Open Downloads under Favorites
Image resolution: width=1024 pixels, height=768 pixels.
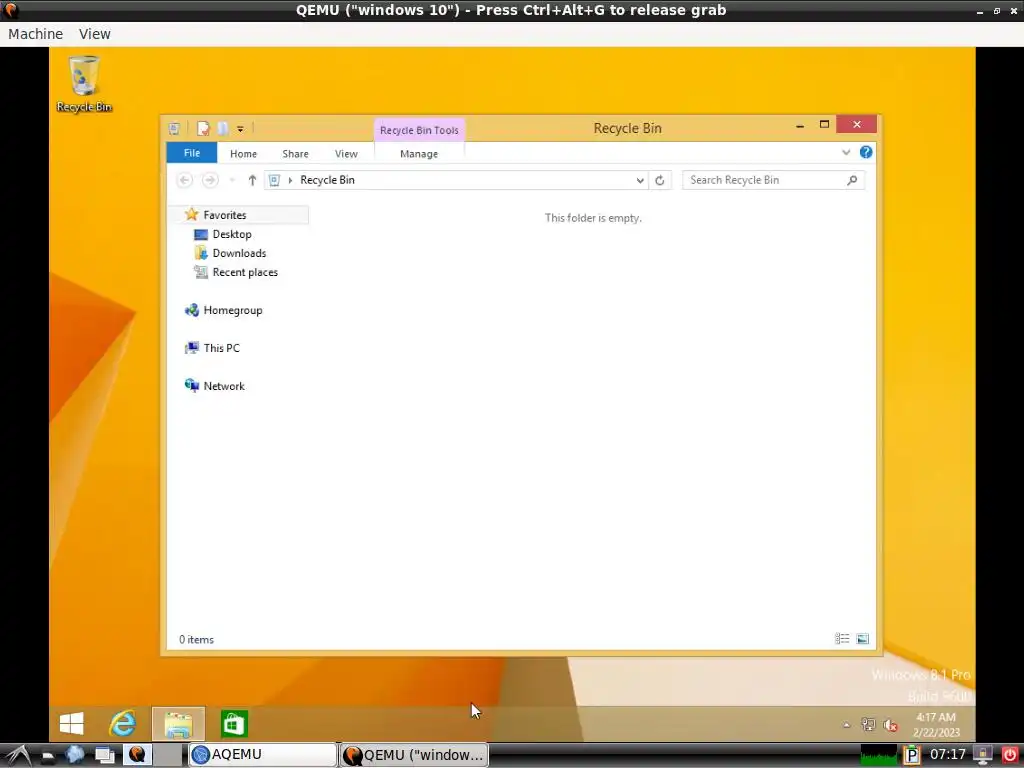[239, 253]
